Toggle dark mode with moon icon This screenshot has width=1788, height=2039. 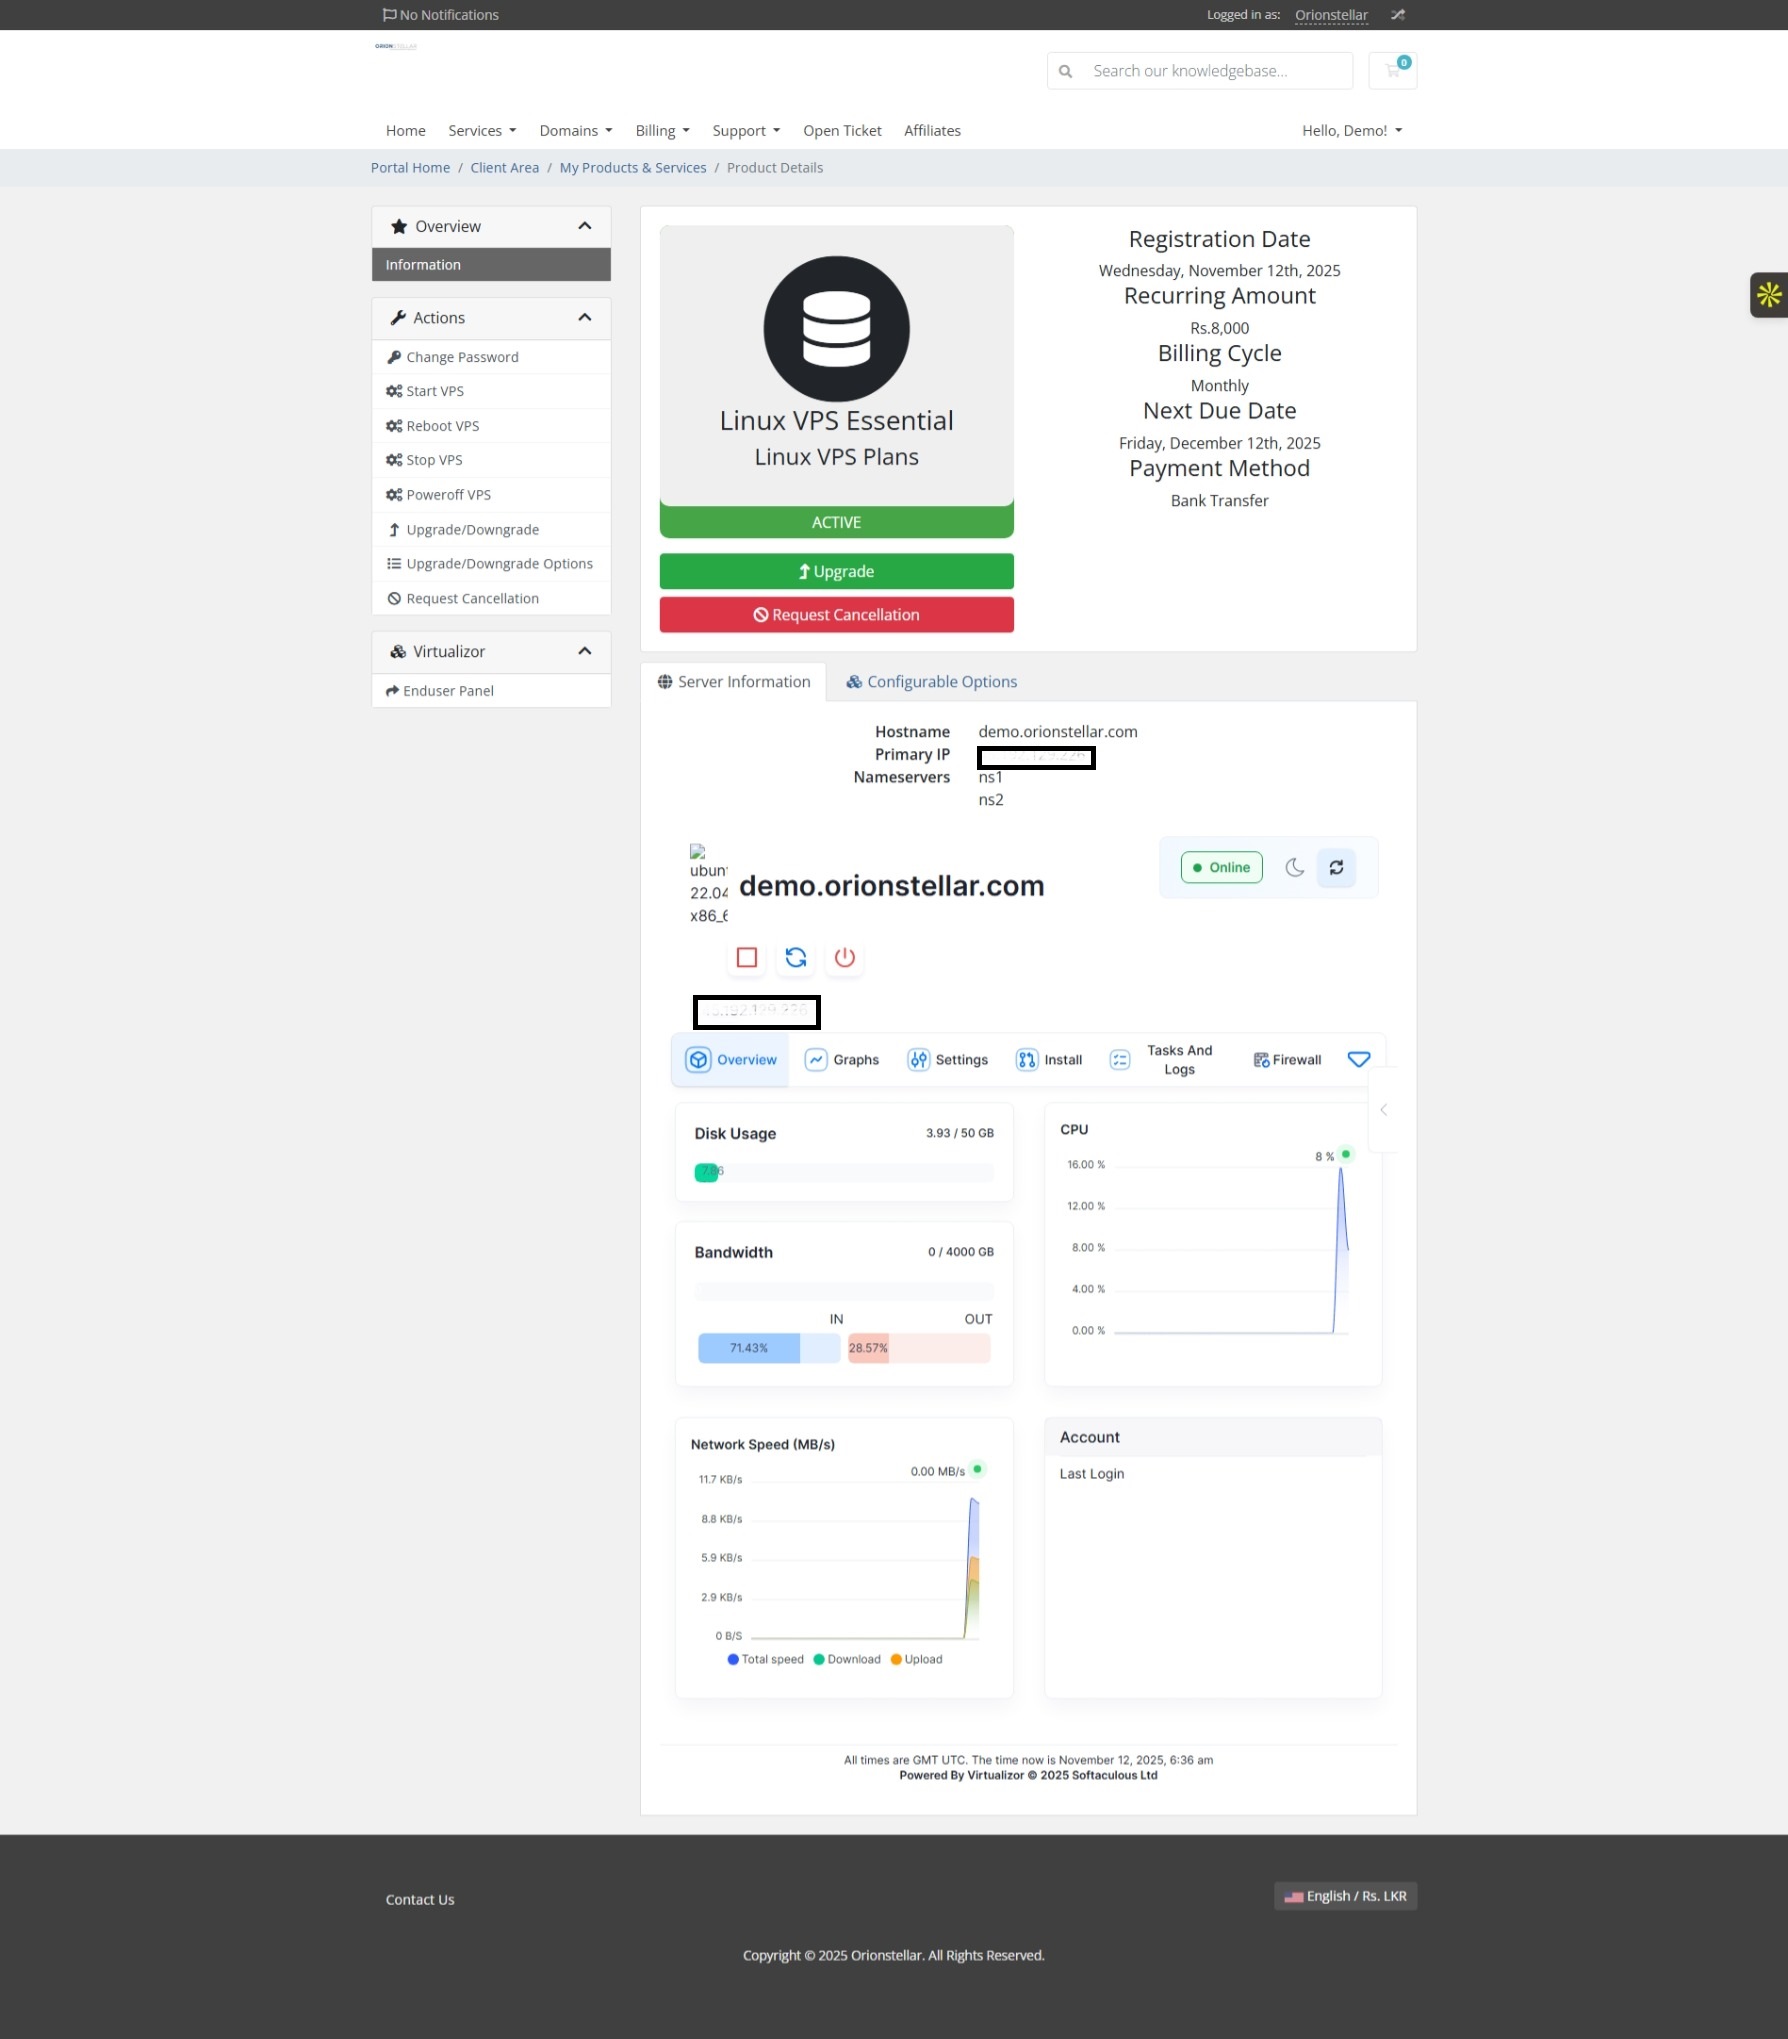pos(1294,867)
